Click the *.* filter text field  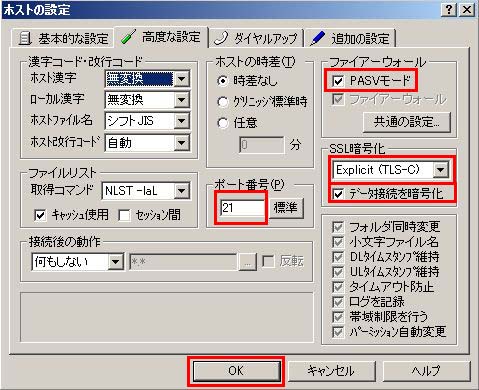click(x=183, y=262)
